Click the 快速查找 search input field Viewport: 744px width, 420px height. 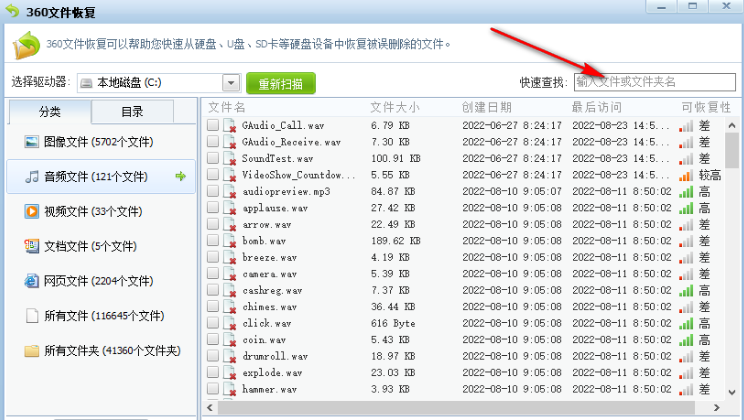pyautogui.click(x=653, y=82)
